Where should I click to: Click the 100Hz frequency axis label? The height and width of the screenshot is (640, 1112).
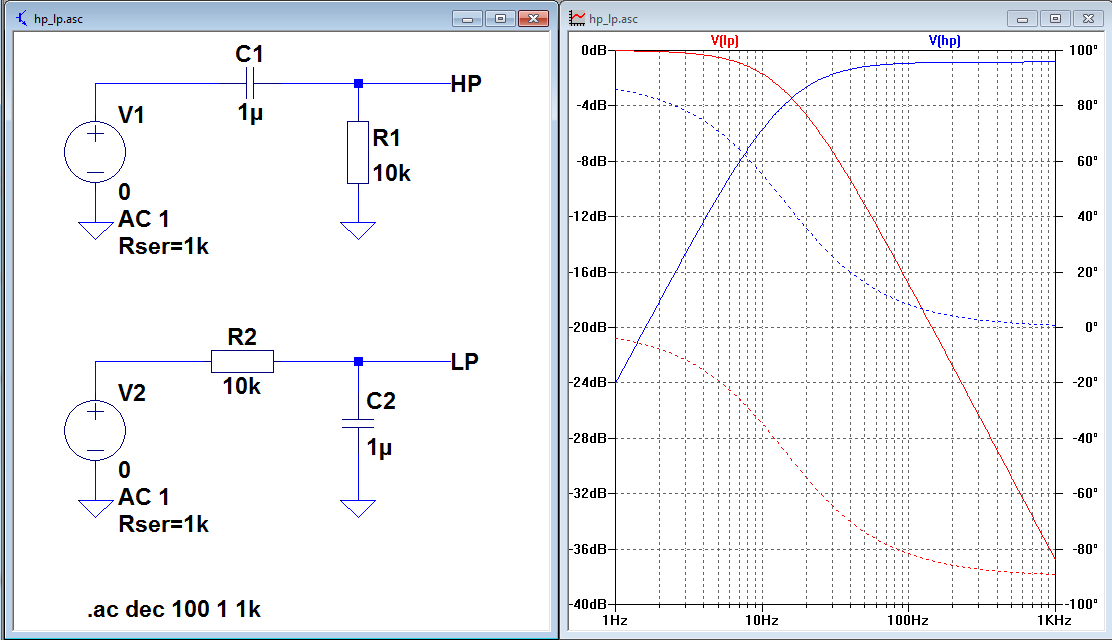(x=908, y=620)
